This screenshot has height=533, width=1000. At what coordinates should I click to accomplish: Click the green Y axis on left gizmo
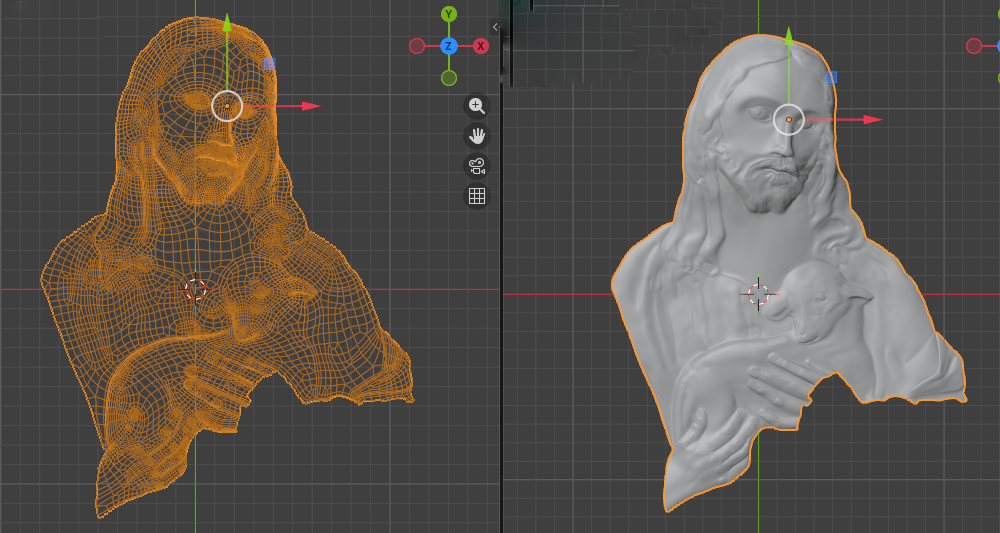pyautogui.click(x=449, y=14)
